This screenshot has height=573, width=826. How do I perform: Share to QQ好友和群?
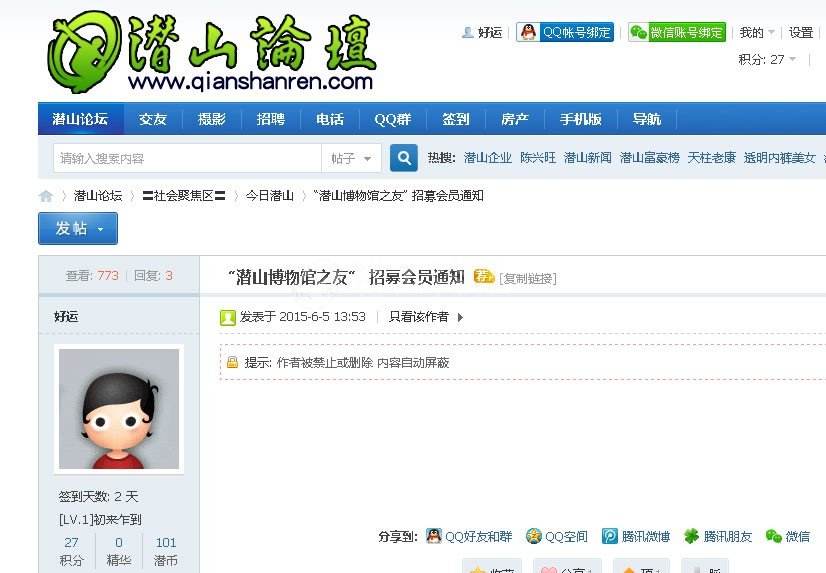(469, 537)
